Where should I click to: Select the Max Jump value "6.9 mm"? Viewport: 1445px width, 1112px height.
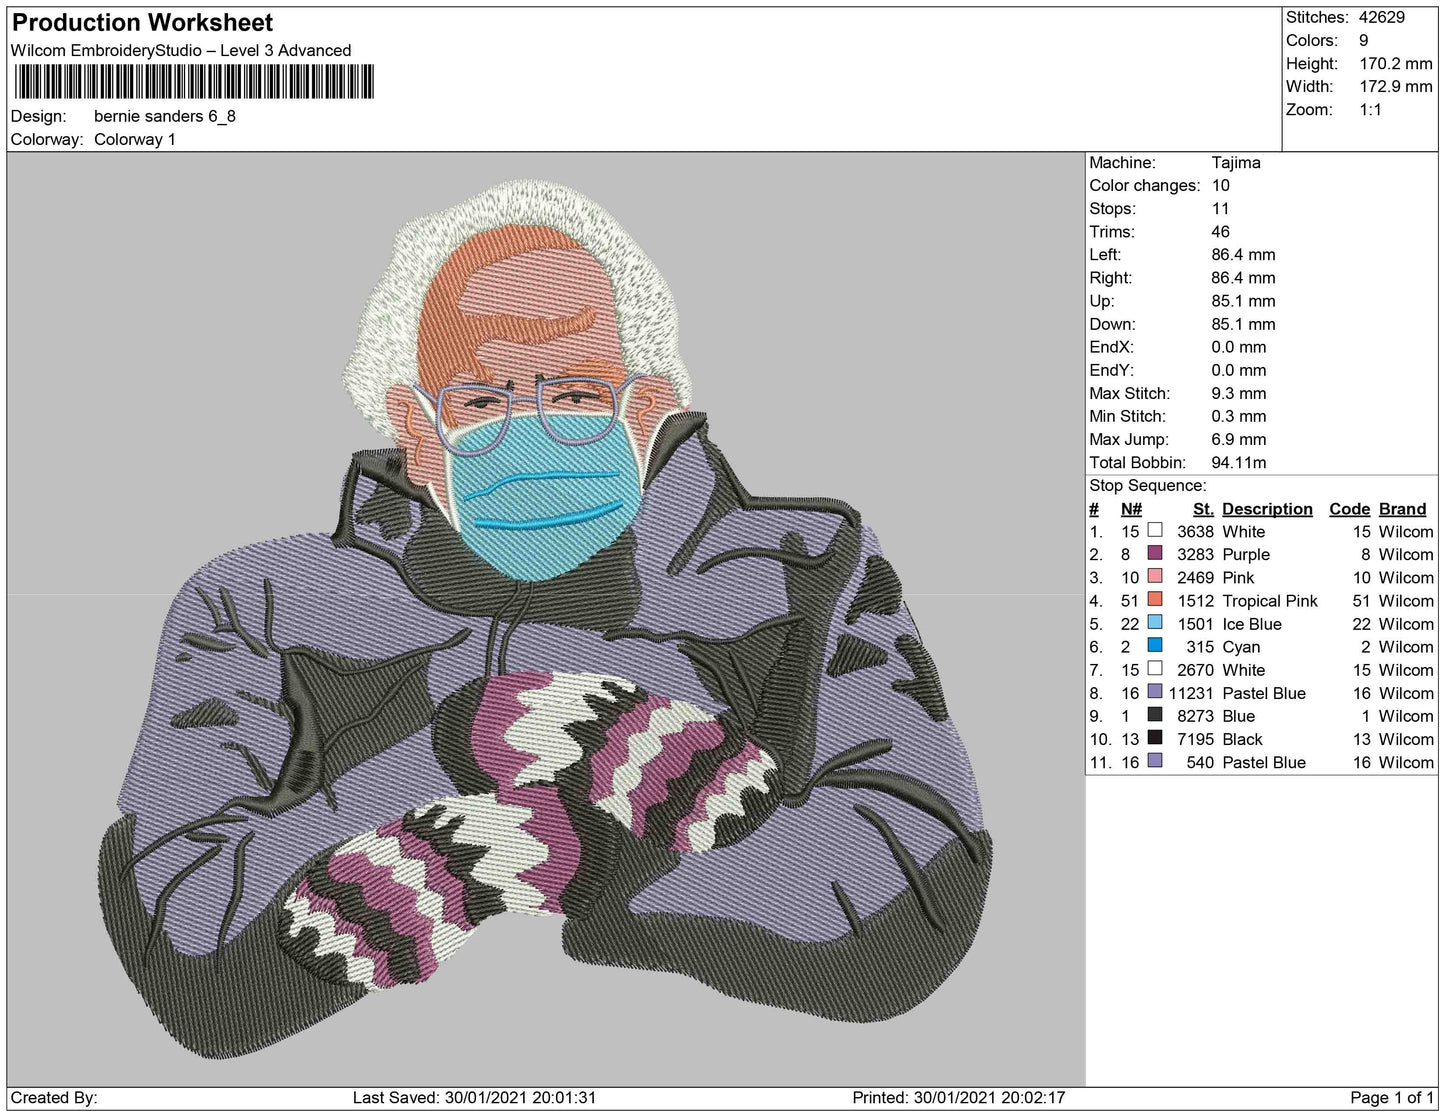[1239, 439]
